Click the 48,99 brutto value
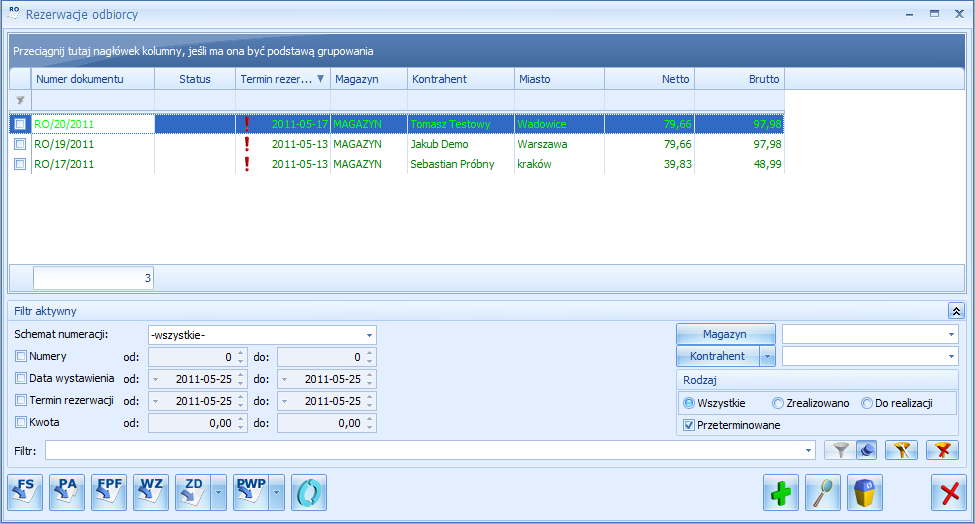The width and height of the screenshot is (975, 524). [x=767, y=164]
